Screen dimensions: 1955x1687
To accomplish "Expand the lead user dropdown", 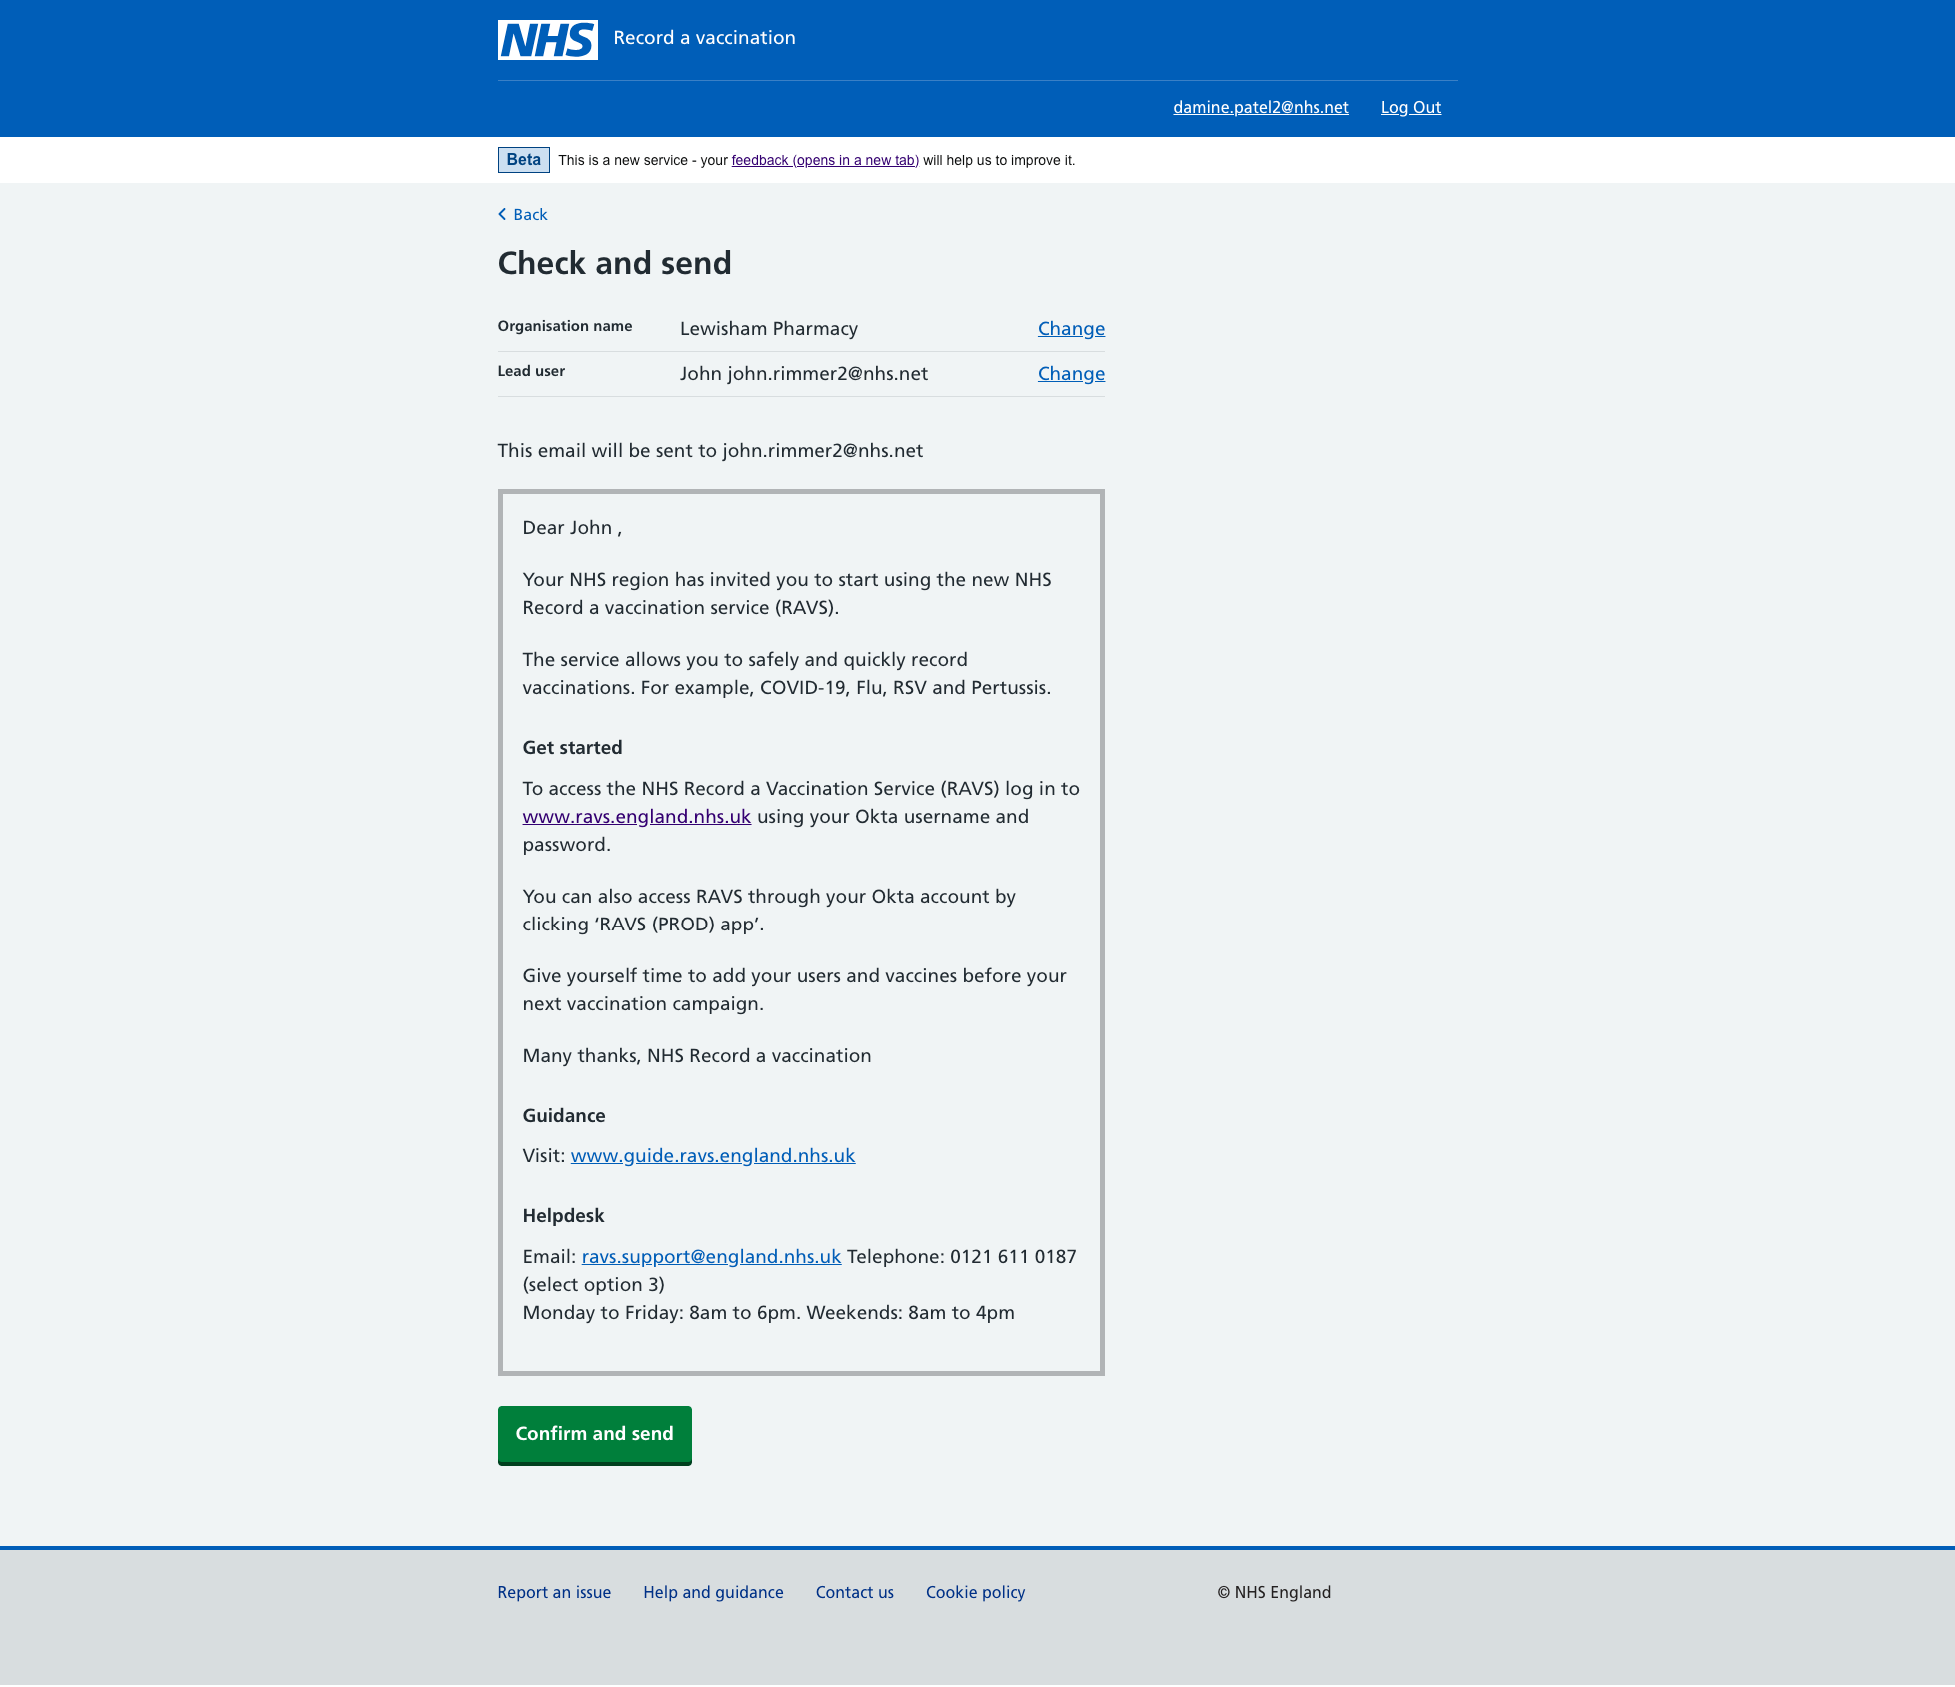I will (1072, 372).
